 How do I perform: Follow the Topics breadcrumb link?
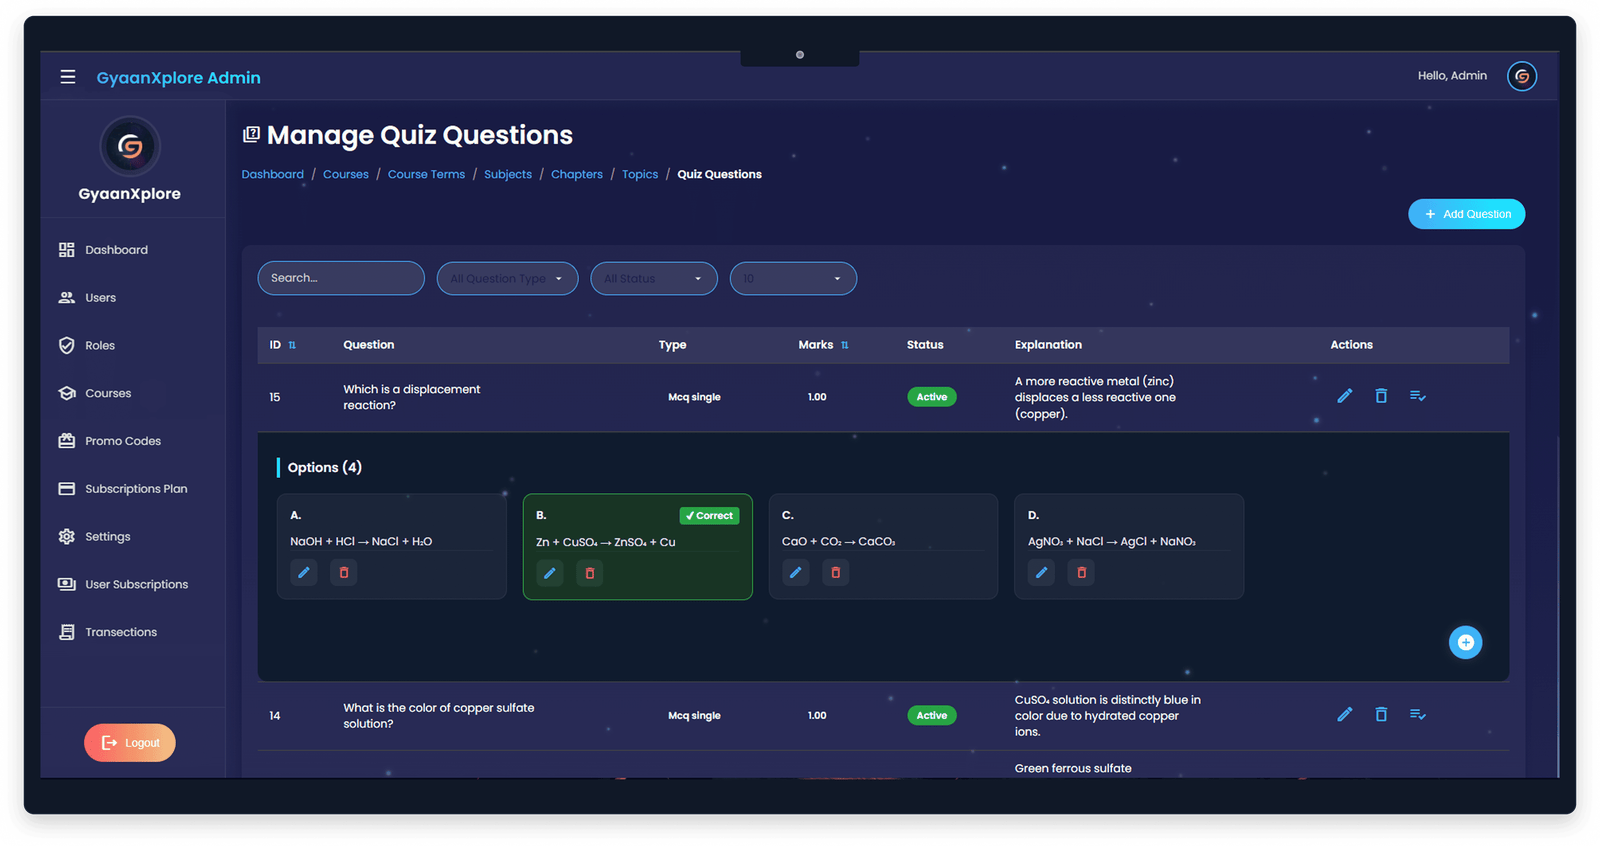[x=640, y=174]
